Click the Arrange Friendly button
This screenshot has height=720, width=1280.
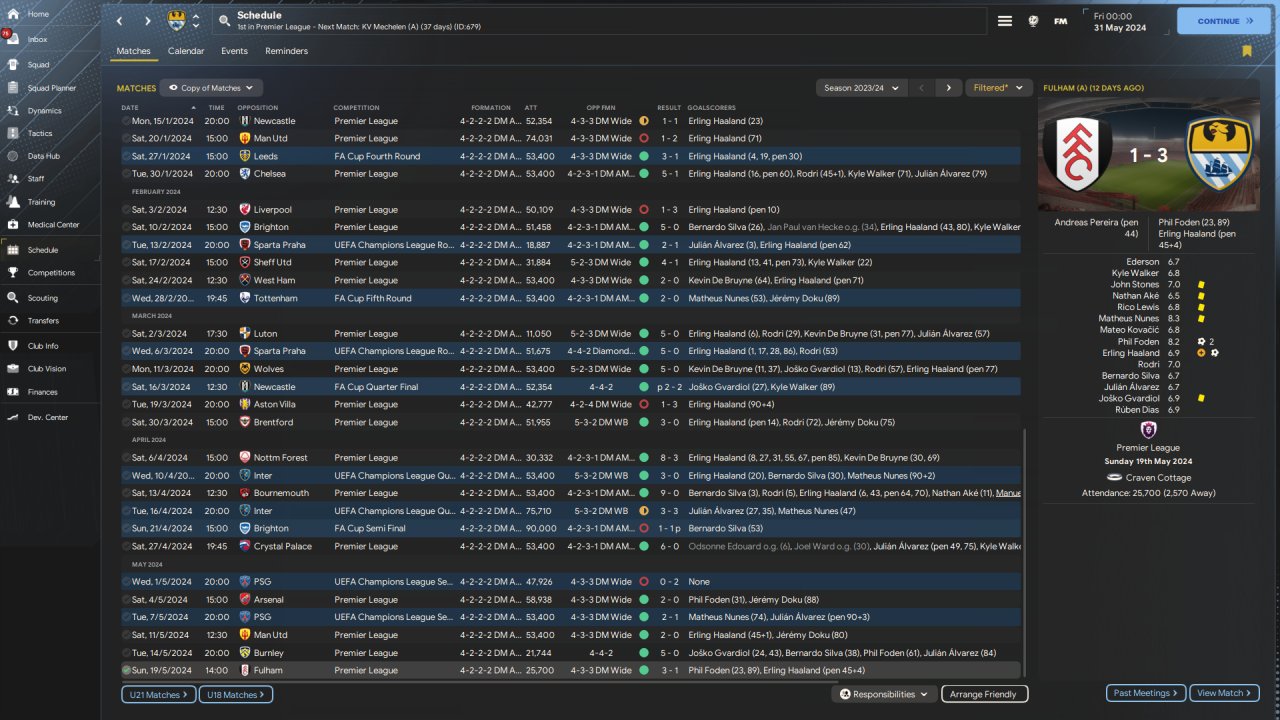(x=984, y=694)
